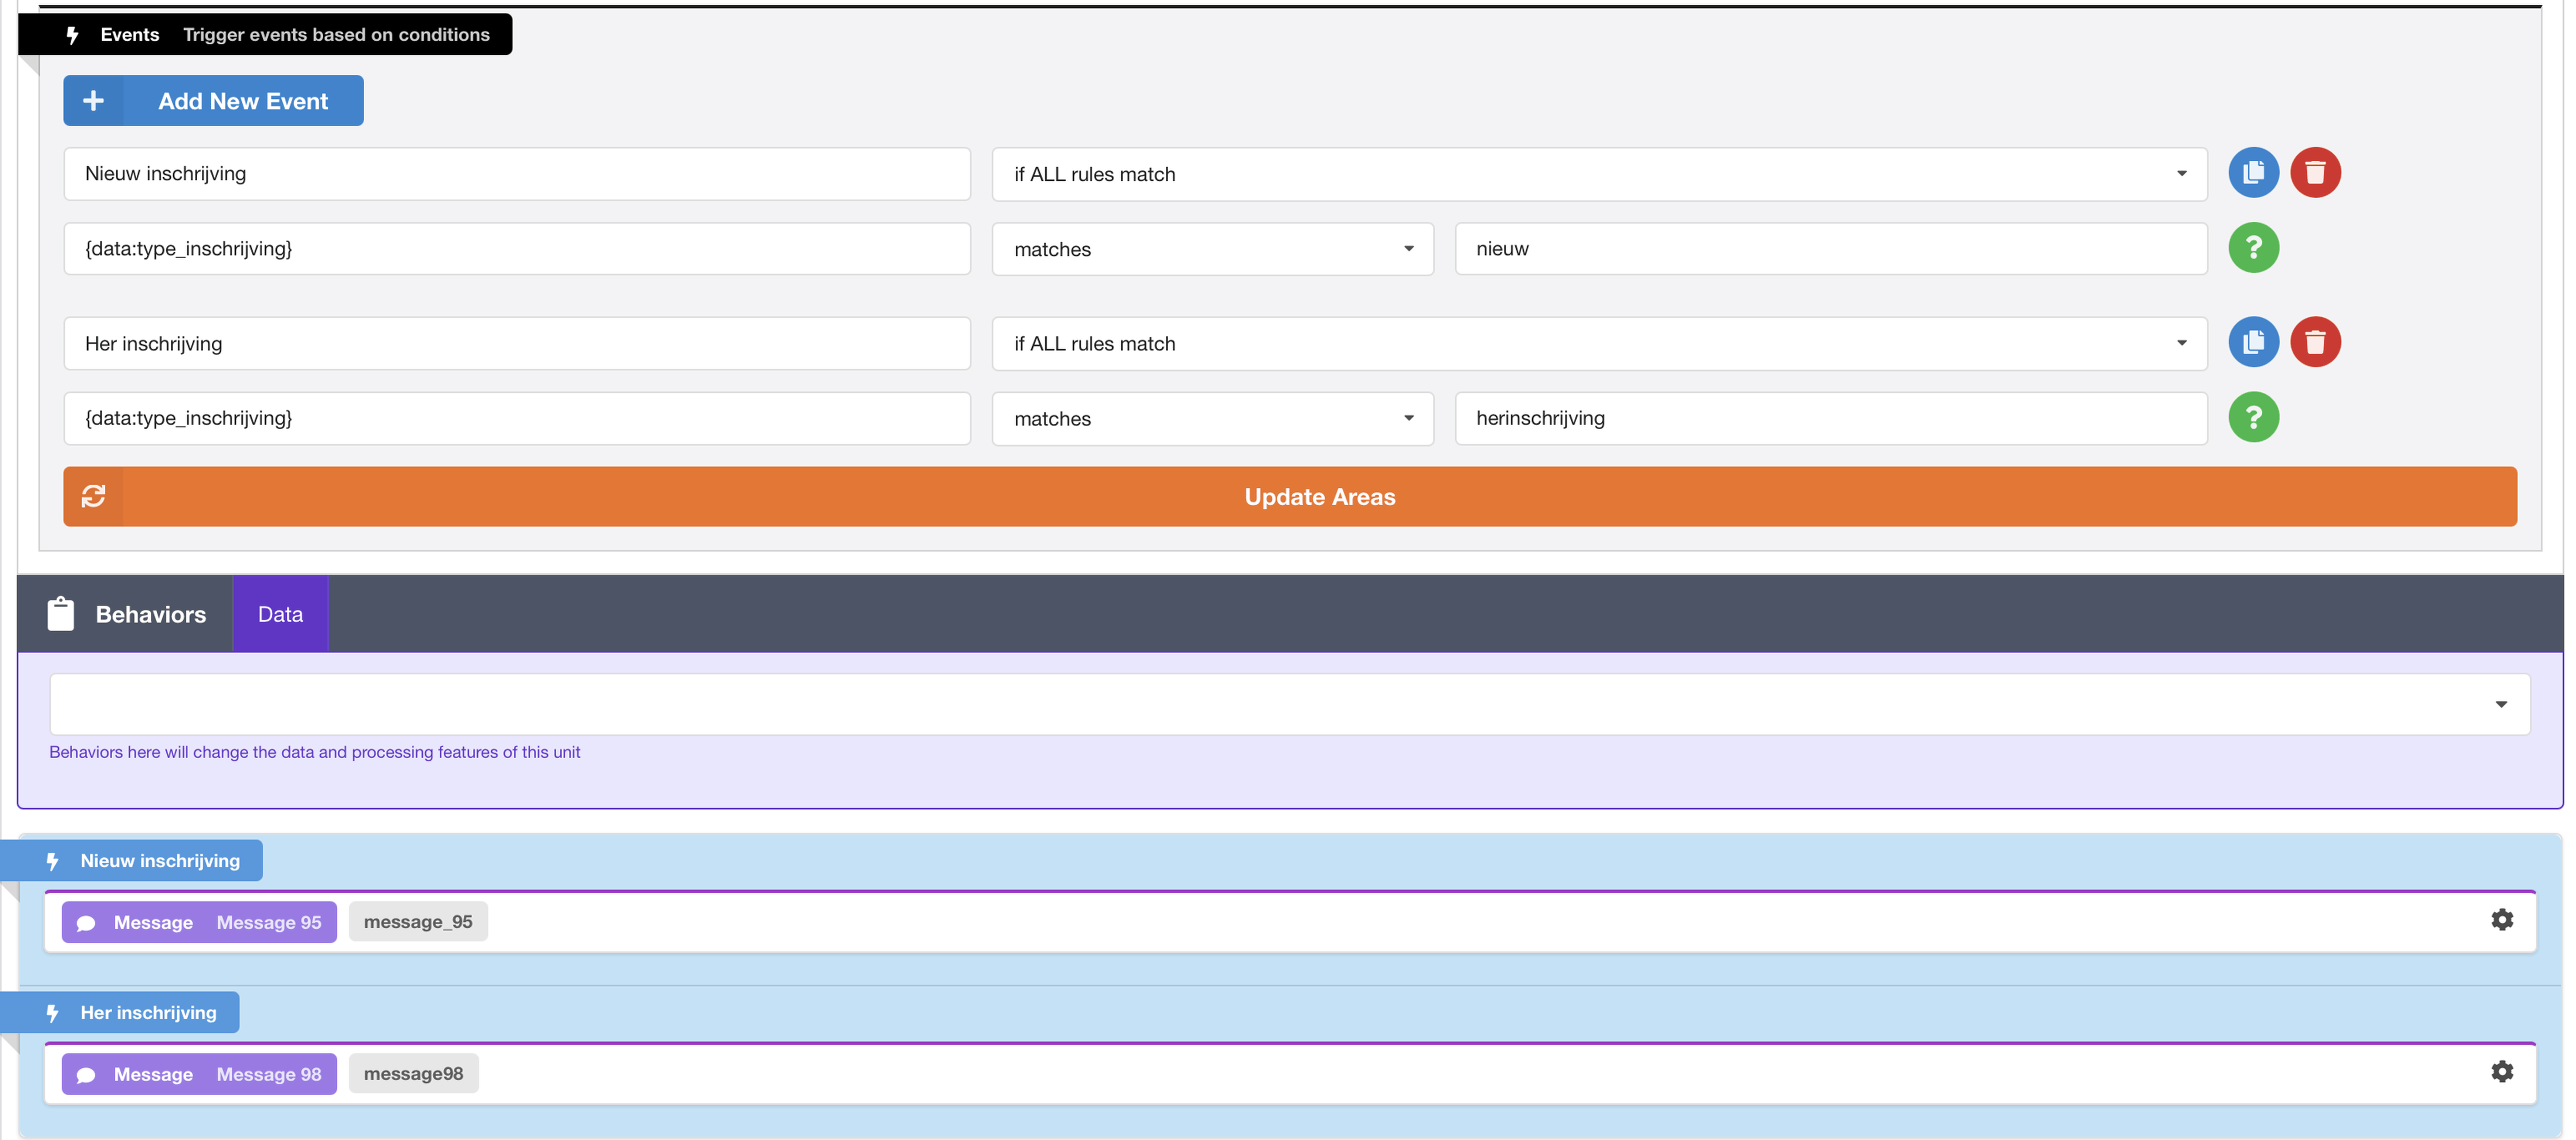Open settings gear for Message 95
The image size is (2576, 1140).
pos(2502,920)
